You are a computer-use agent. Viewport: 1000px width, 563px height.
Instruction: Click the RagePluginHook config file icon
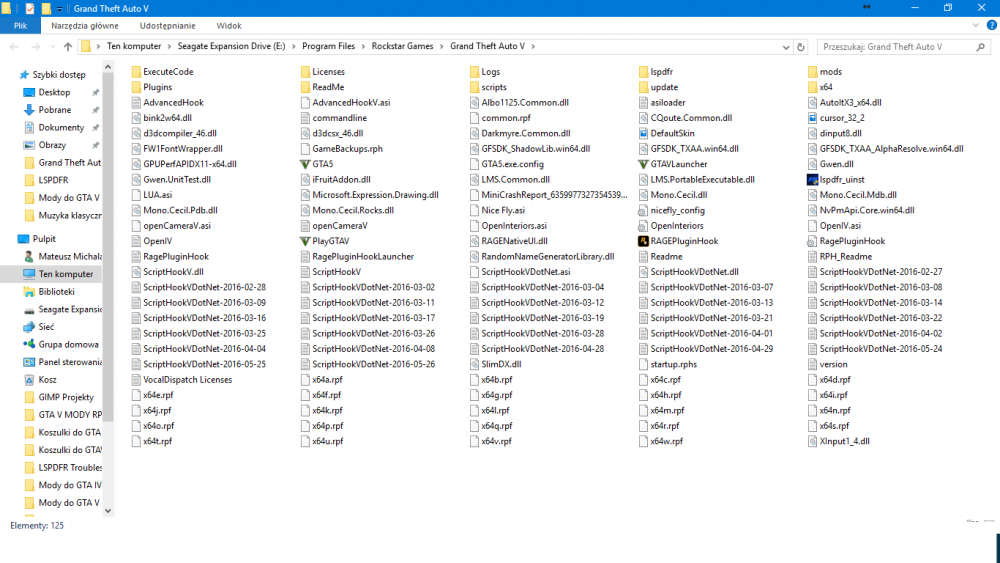coord(812,241)
